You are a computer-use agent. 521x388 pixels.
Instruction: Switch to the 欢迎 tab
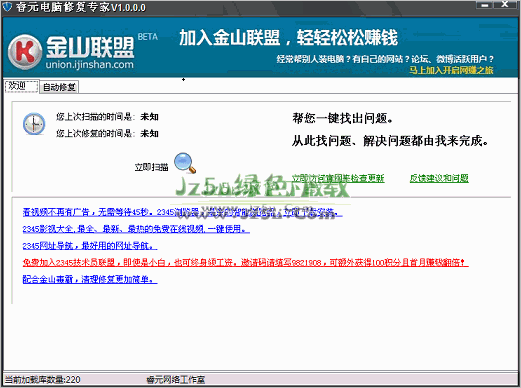21,86
